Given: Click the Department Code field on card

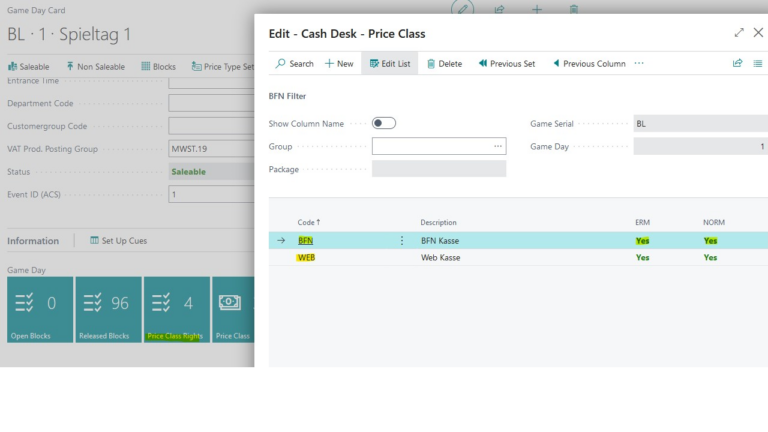Looking at the screenshot, I should point(212,103).
